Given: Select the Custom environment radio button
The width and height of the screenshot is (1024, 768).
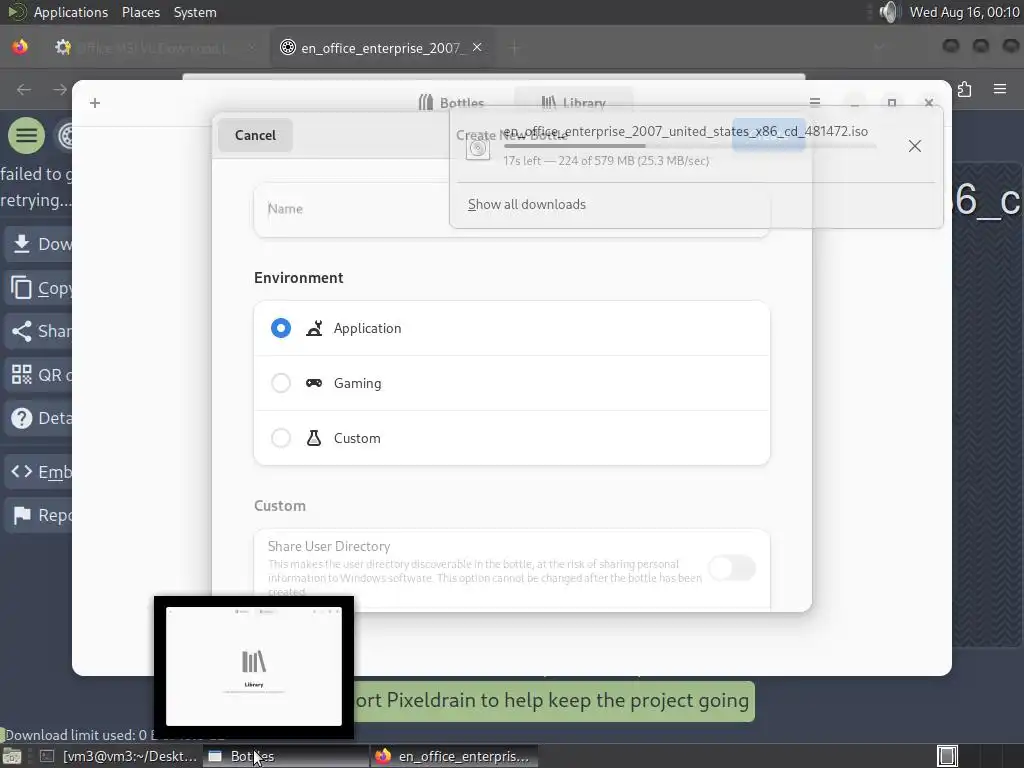Looking at the screenshot, I should click(281, 438).
